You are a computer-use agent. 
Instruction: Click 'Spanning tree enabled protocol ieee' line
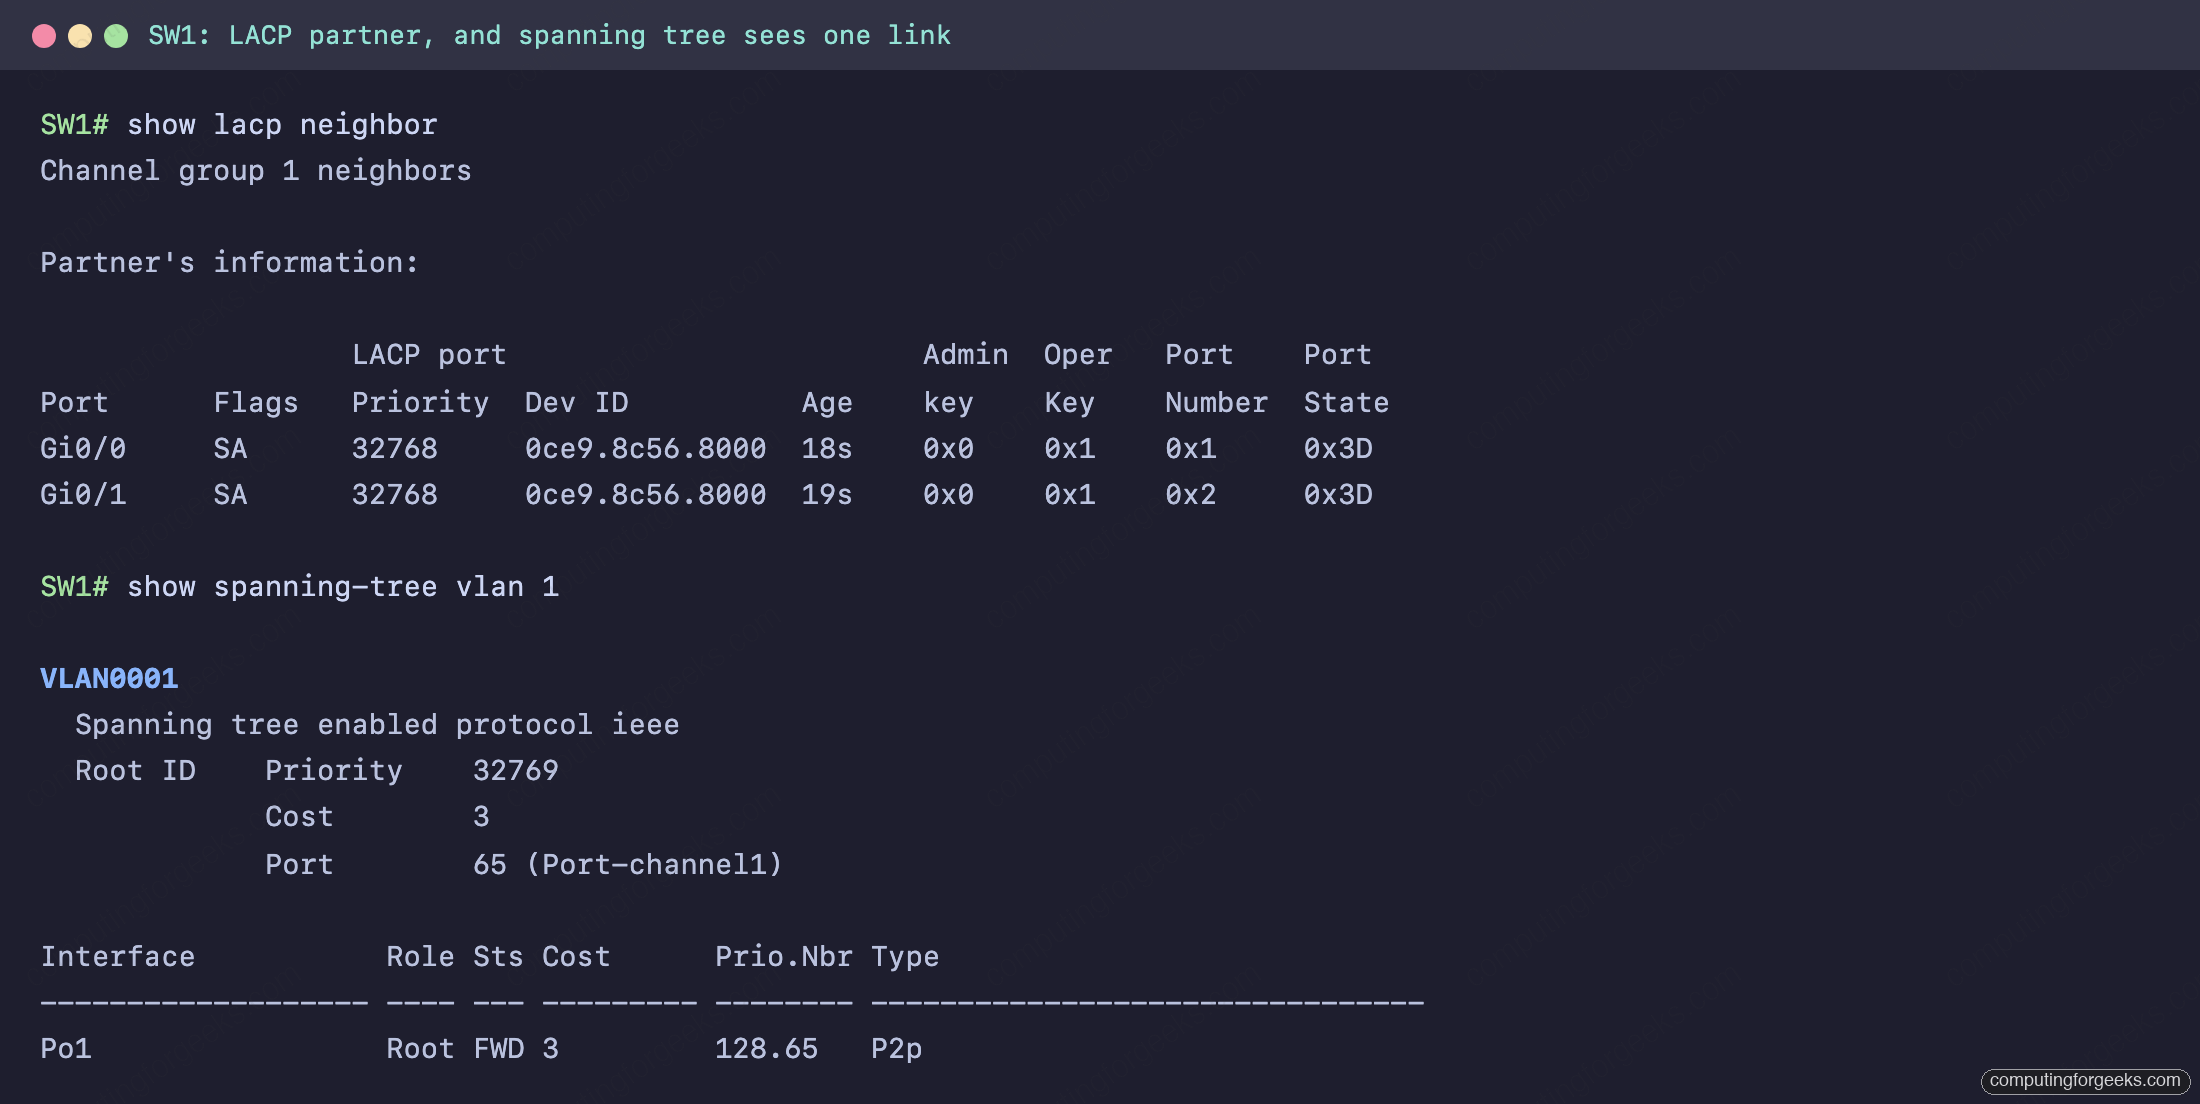(x=377, y=725)
